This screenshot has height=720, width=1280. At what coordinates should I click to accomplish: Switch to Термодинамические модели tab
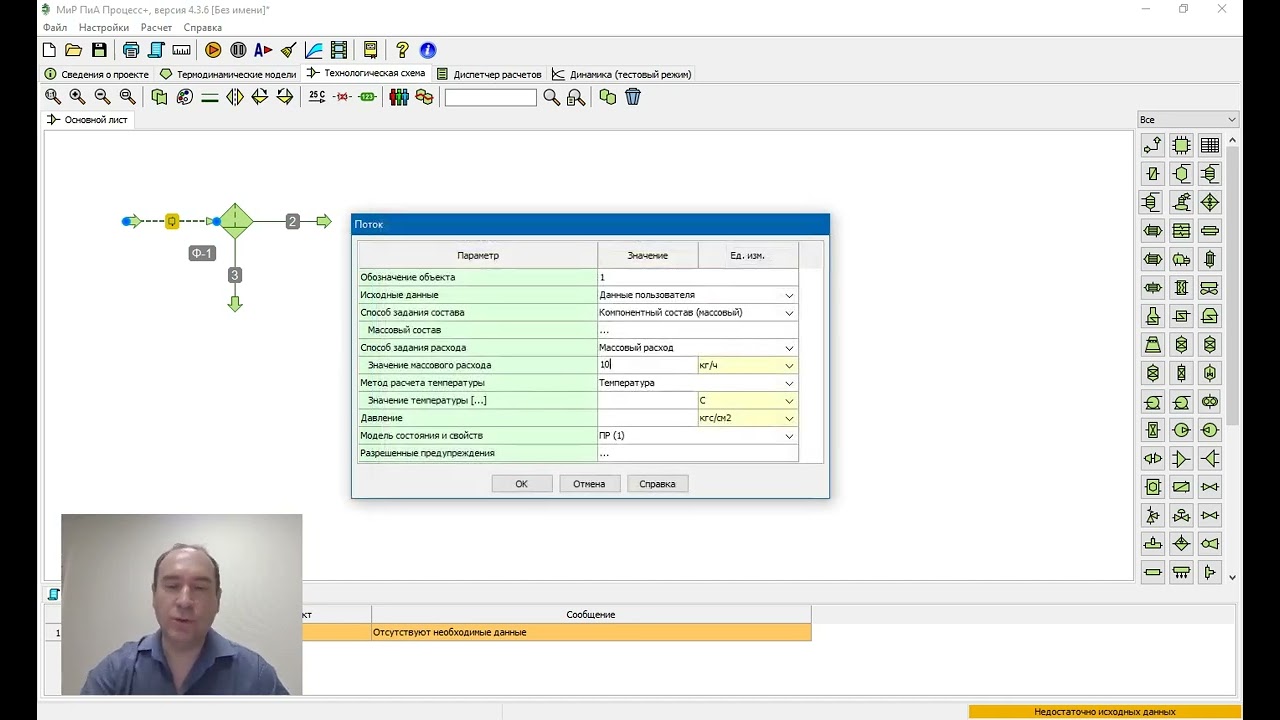(x=228, y=74)
